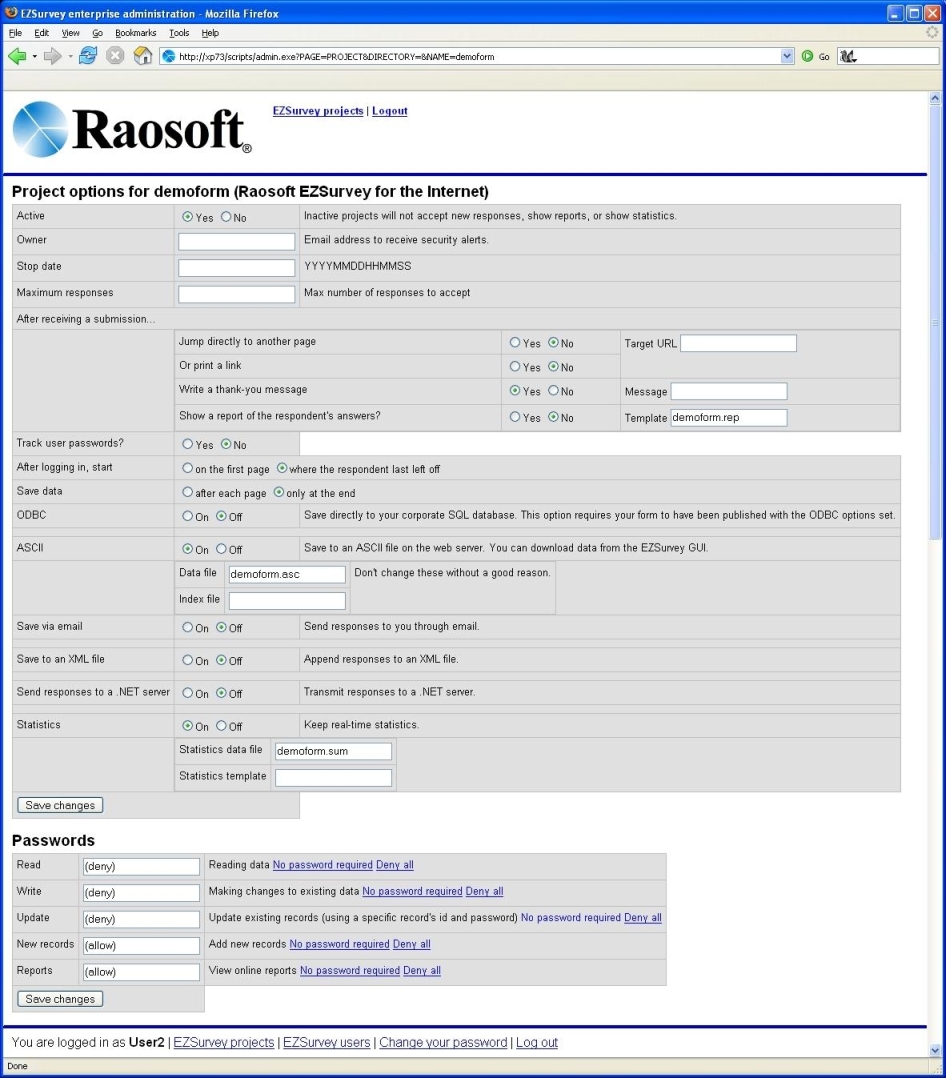Click Deny all link for Reading data
Screen dimensions: 946x1078
394,865
